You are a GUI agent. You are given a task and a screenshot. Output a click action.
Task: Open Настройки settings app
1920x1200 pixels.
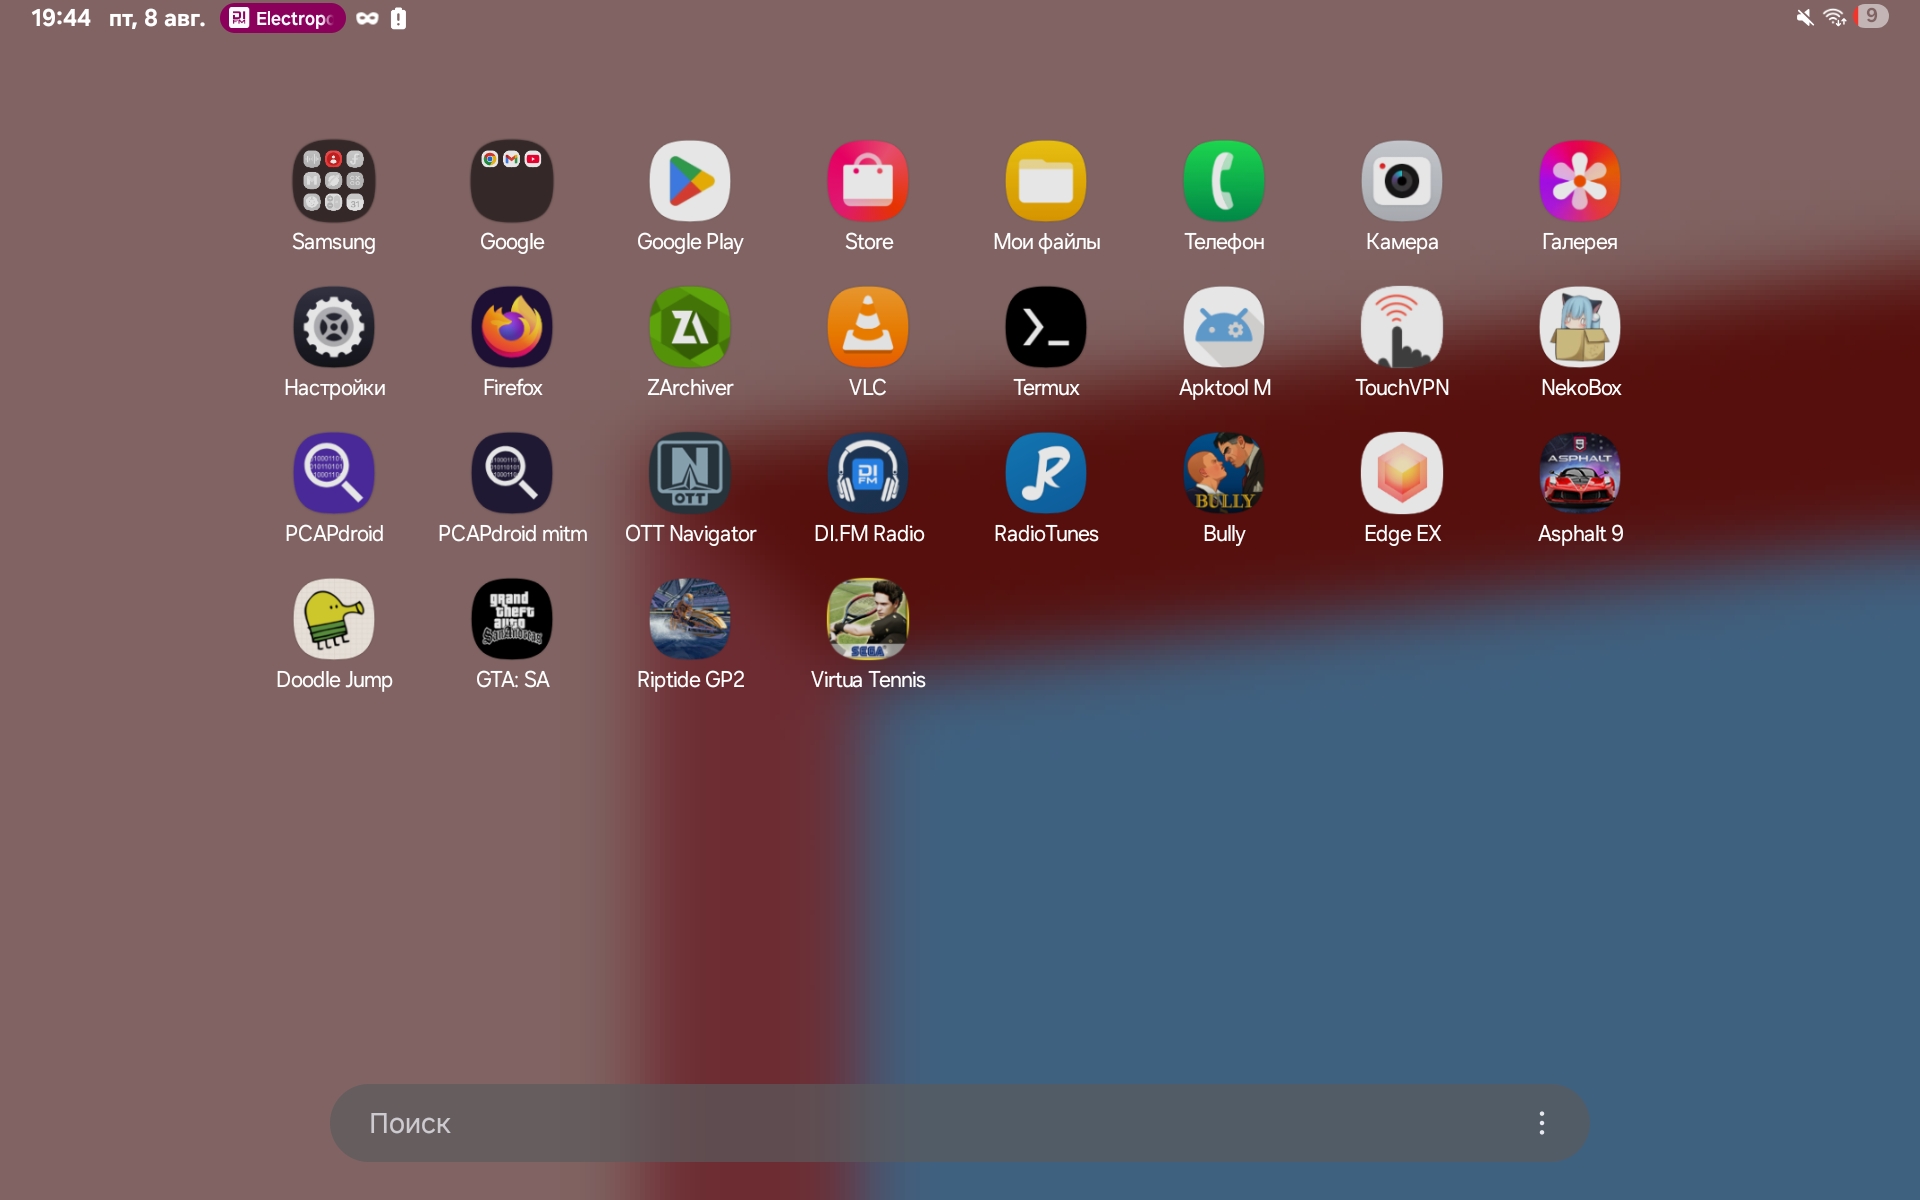coord(333,327)
